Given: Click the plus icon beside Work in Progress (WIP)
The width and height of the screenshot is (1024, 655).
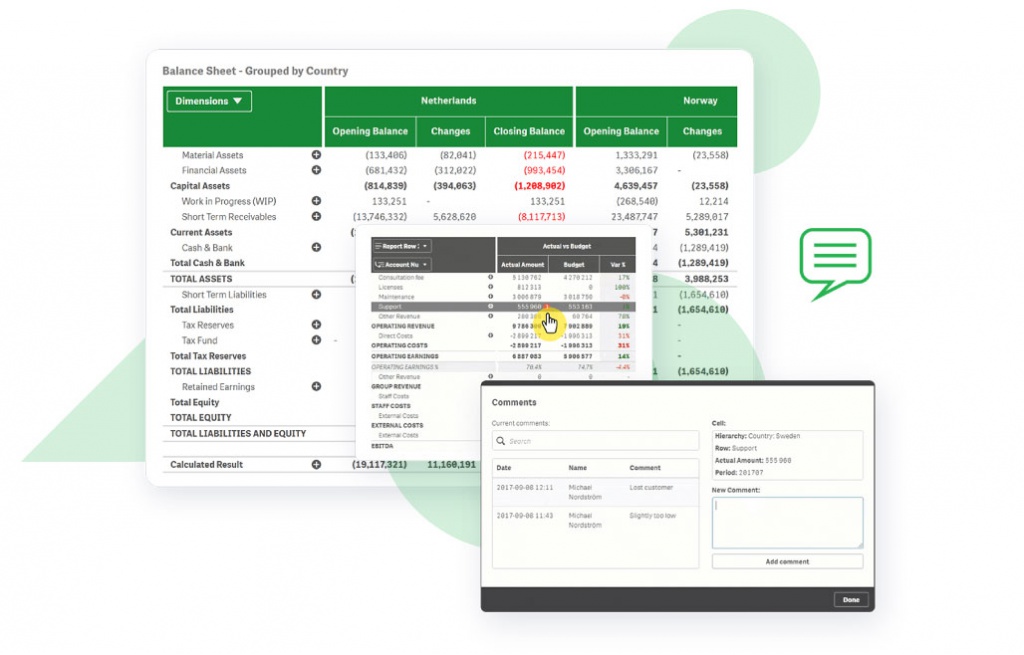Looking at the screenshot, I should click(x=316, y=201).
